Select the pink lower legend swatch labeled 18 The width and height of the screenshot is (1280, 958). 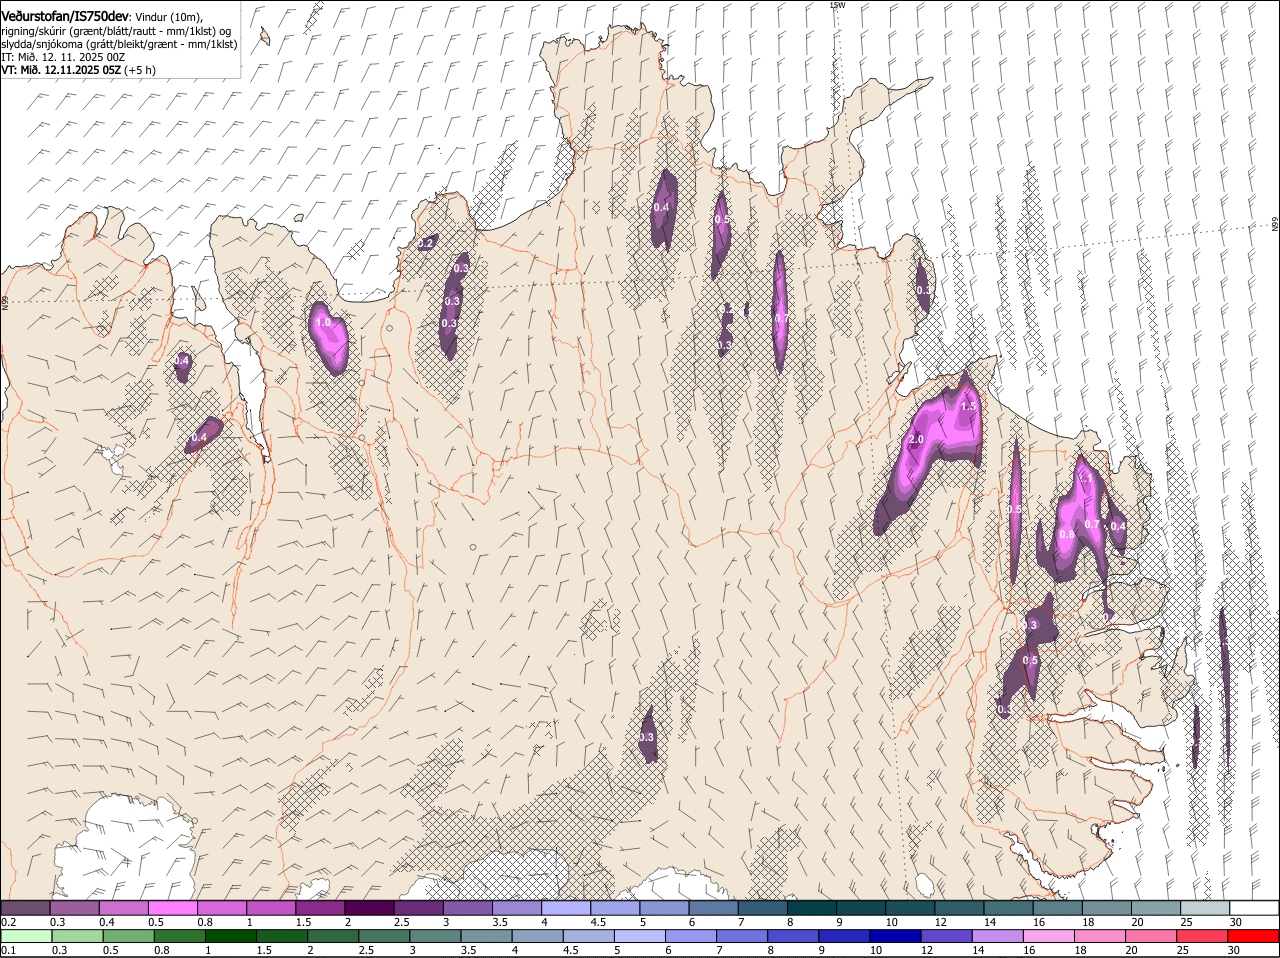(x=1100, y=937)
